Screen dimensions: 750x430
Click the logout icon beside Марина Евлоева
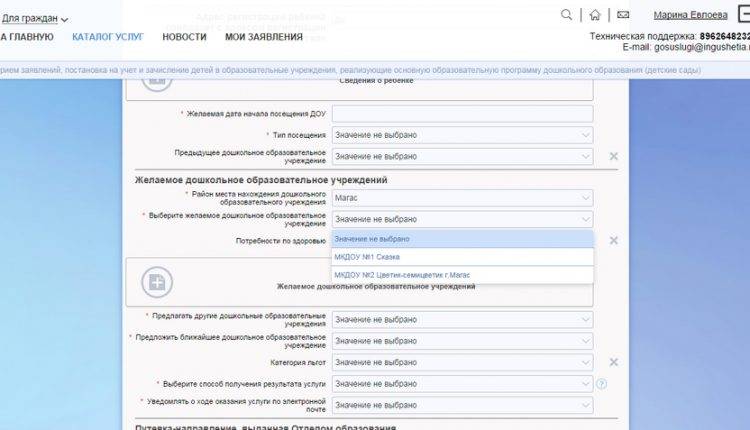(742, 14)
